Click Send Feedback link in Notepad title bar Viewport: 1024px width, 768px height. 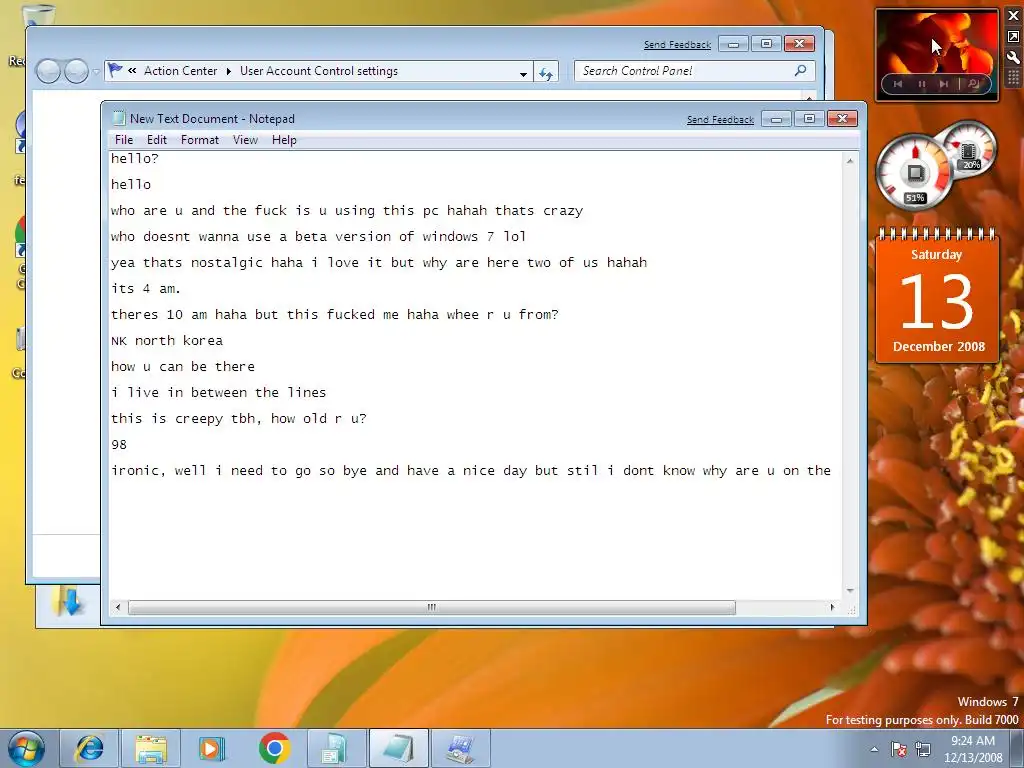click(x=720, y=120)
